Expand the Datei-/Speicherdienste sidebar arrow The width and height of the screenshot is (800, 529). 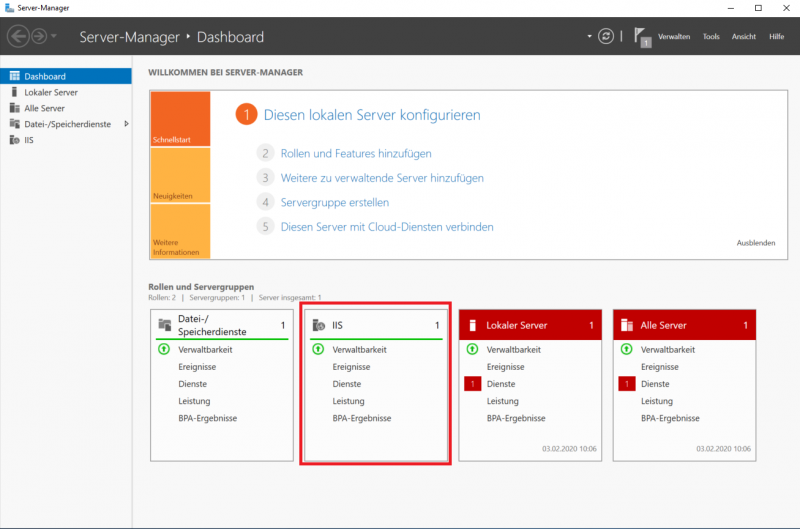(126, 124)
